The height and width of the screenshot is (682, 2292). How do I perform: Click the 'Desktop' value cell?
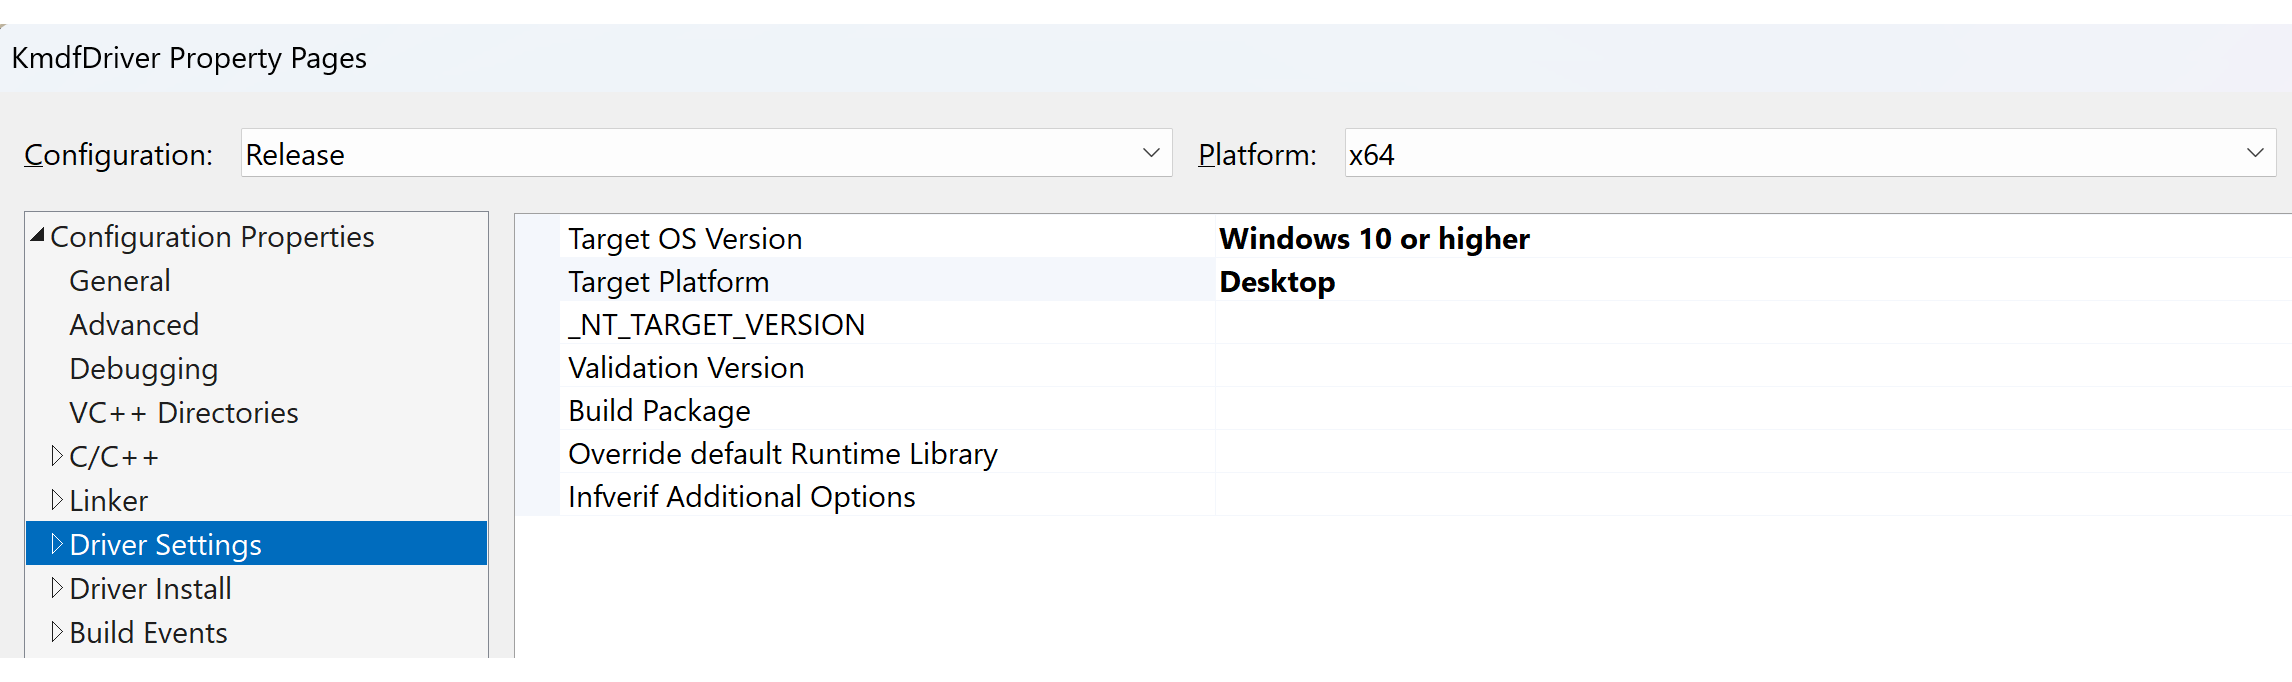click(1754, 282)
